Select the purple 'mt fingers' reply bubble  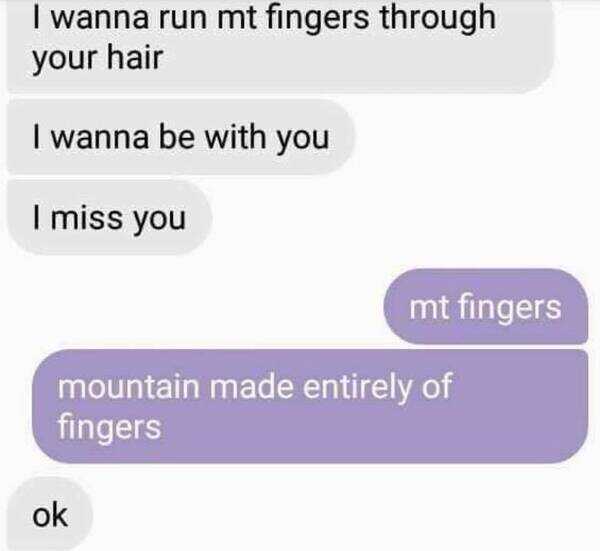click(486, 307)
